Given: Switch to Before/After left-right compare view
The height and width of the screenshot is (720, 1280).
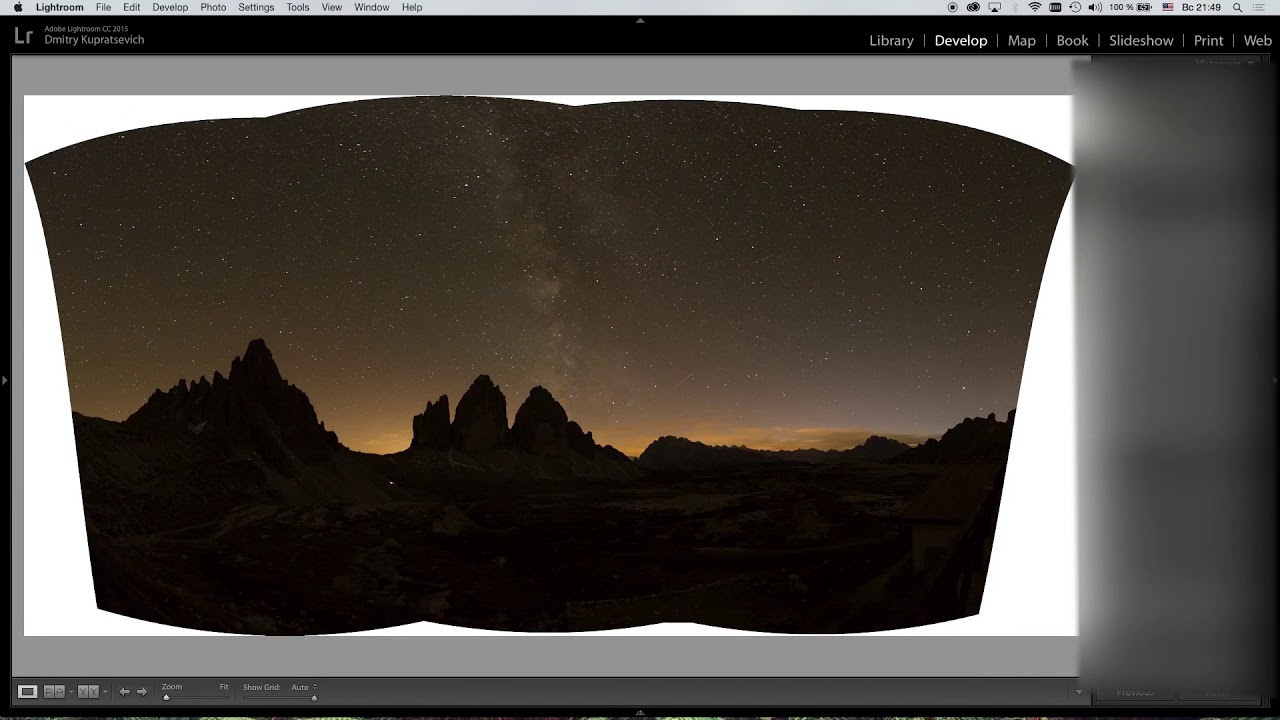Looking at the screenshot, I should click(x=53, y=691).
